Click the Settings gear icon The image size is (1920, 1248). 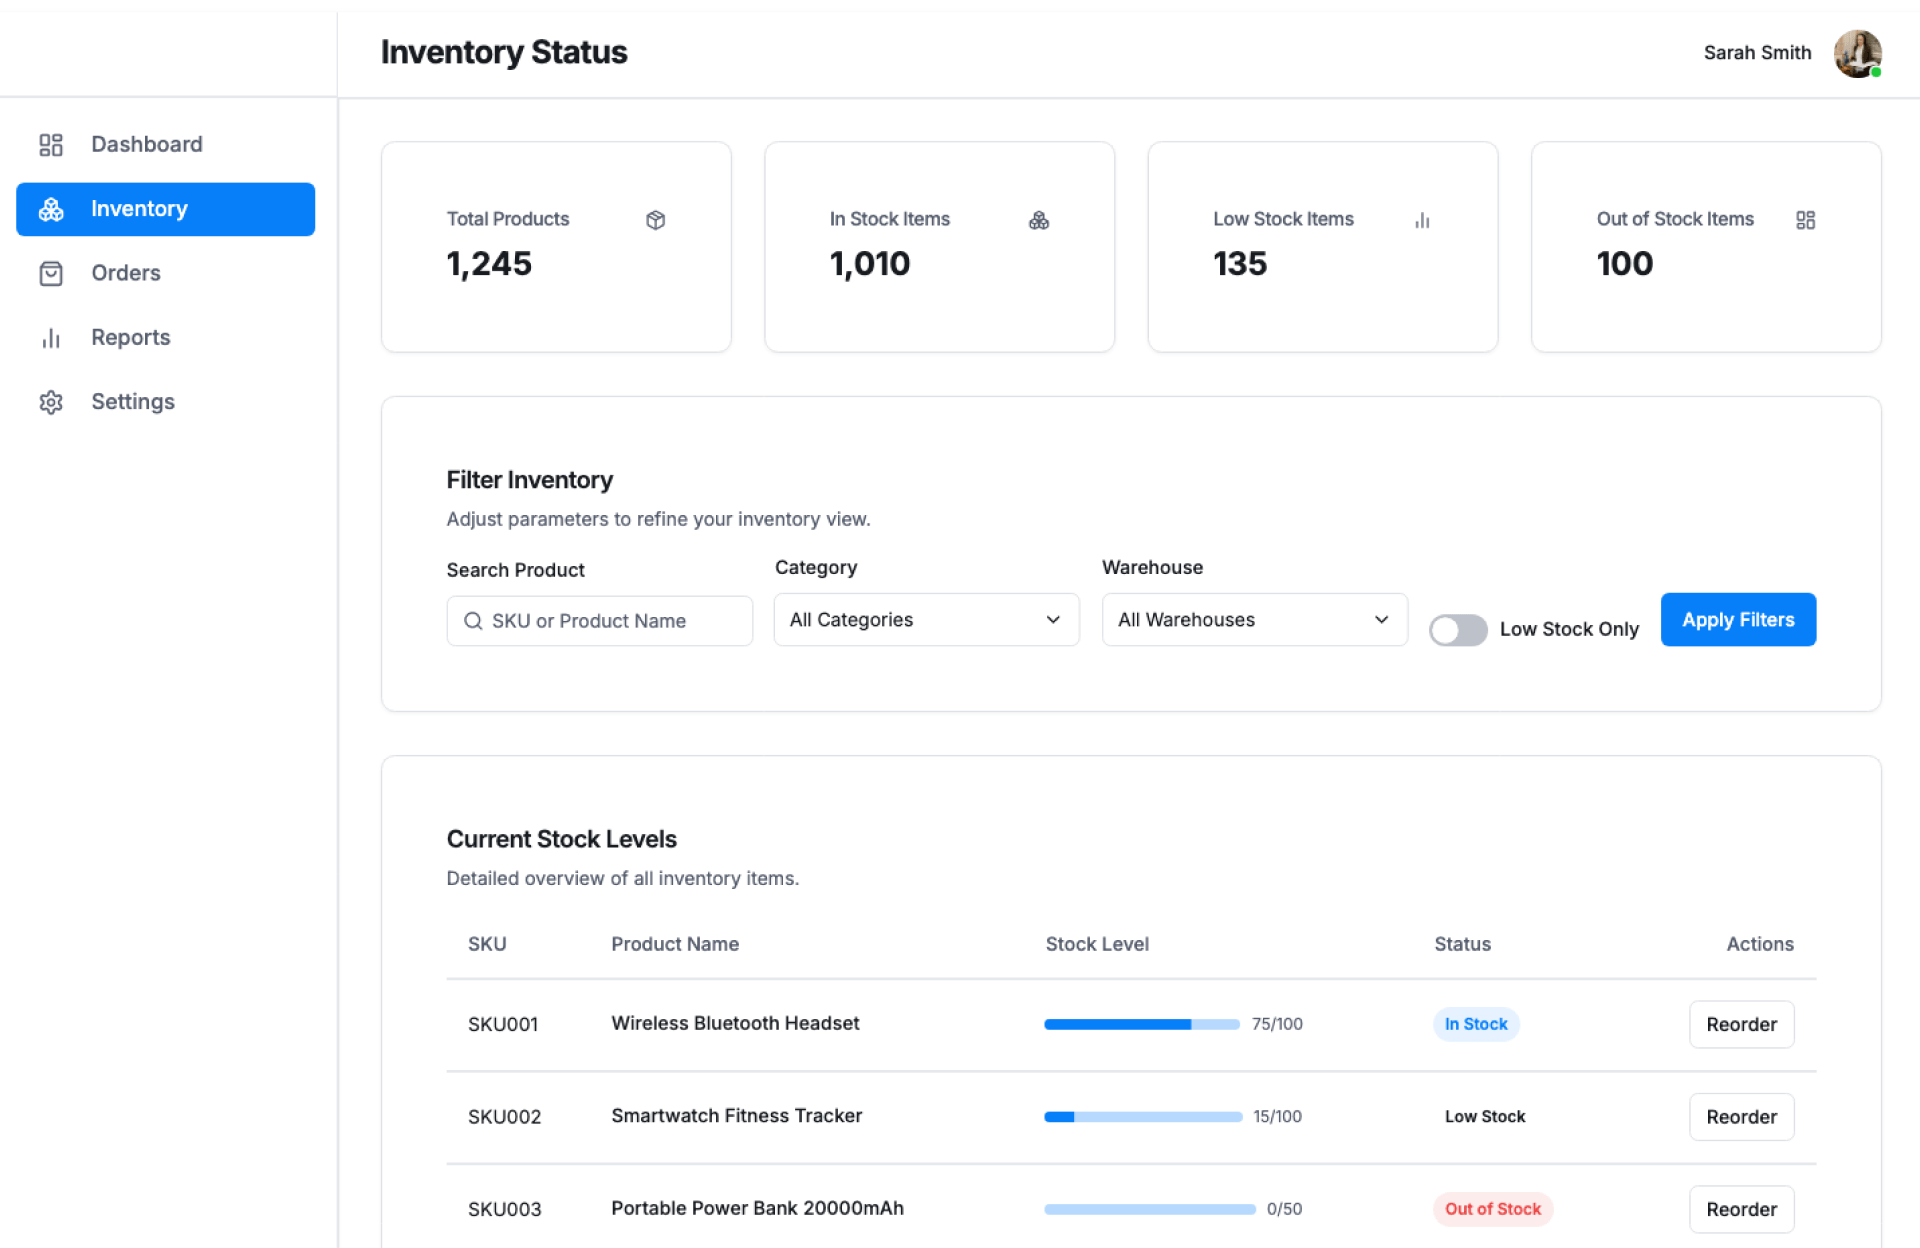click(x=51, y=402)
